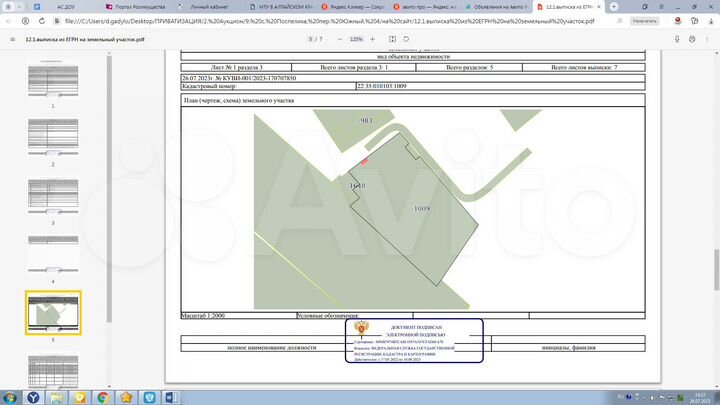Open the page 4 thumbnail
The height and width of the screenshot is (405, 720).
pos(53,254)
